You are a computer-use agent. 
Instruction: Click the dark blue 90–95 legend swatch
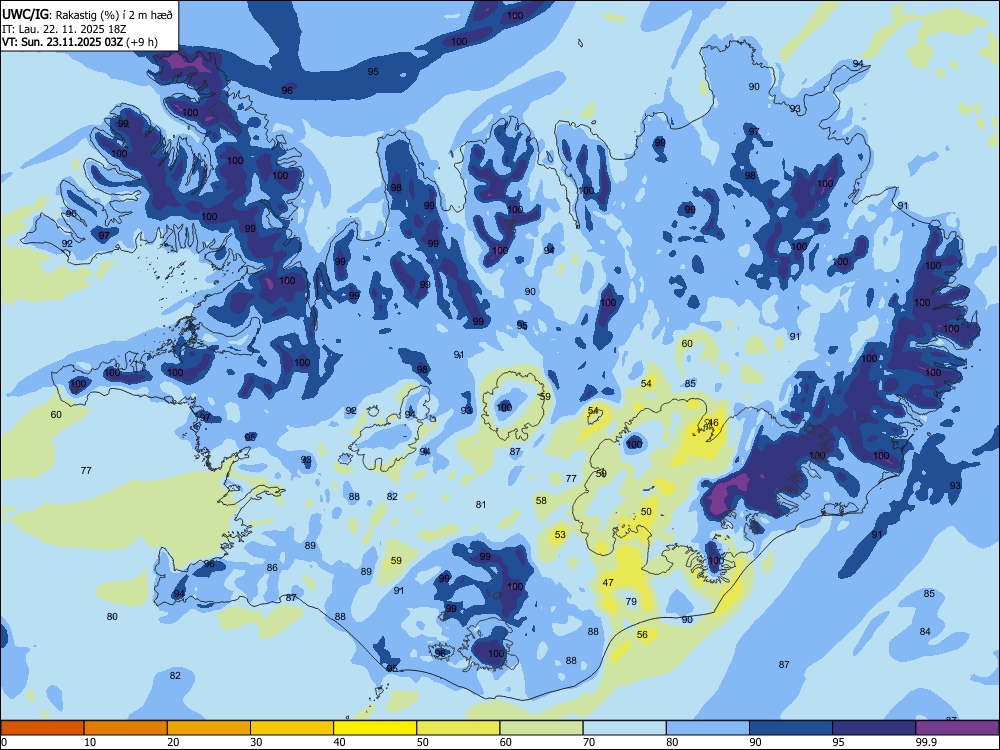click(x=791, y=728)
